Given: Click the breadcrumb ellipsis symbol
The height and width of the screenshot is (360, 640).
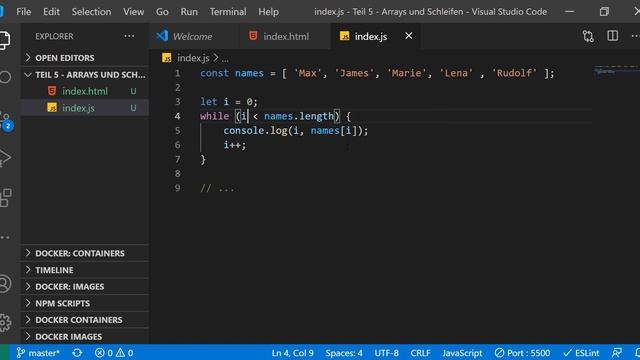Looking at the screenshot, I should coord(225,59).
